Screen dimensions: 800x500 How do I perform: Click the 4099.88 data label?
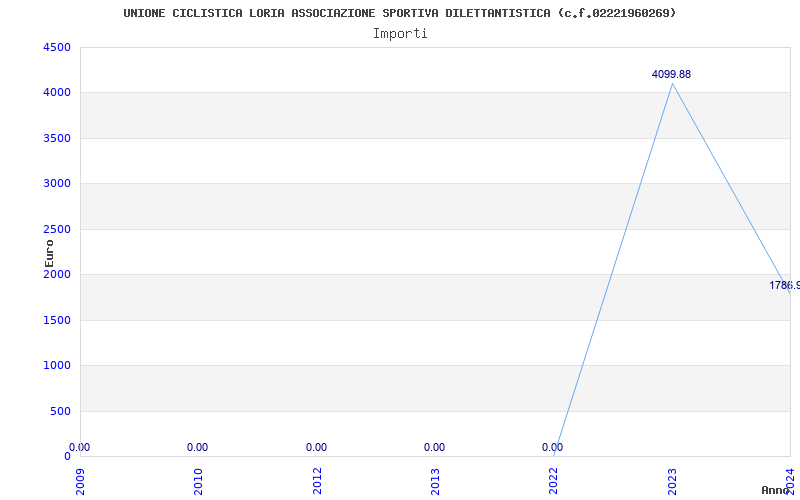point(671,74)
